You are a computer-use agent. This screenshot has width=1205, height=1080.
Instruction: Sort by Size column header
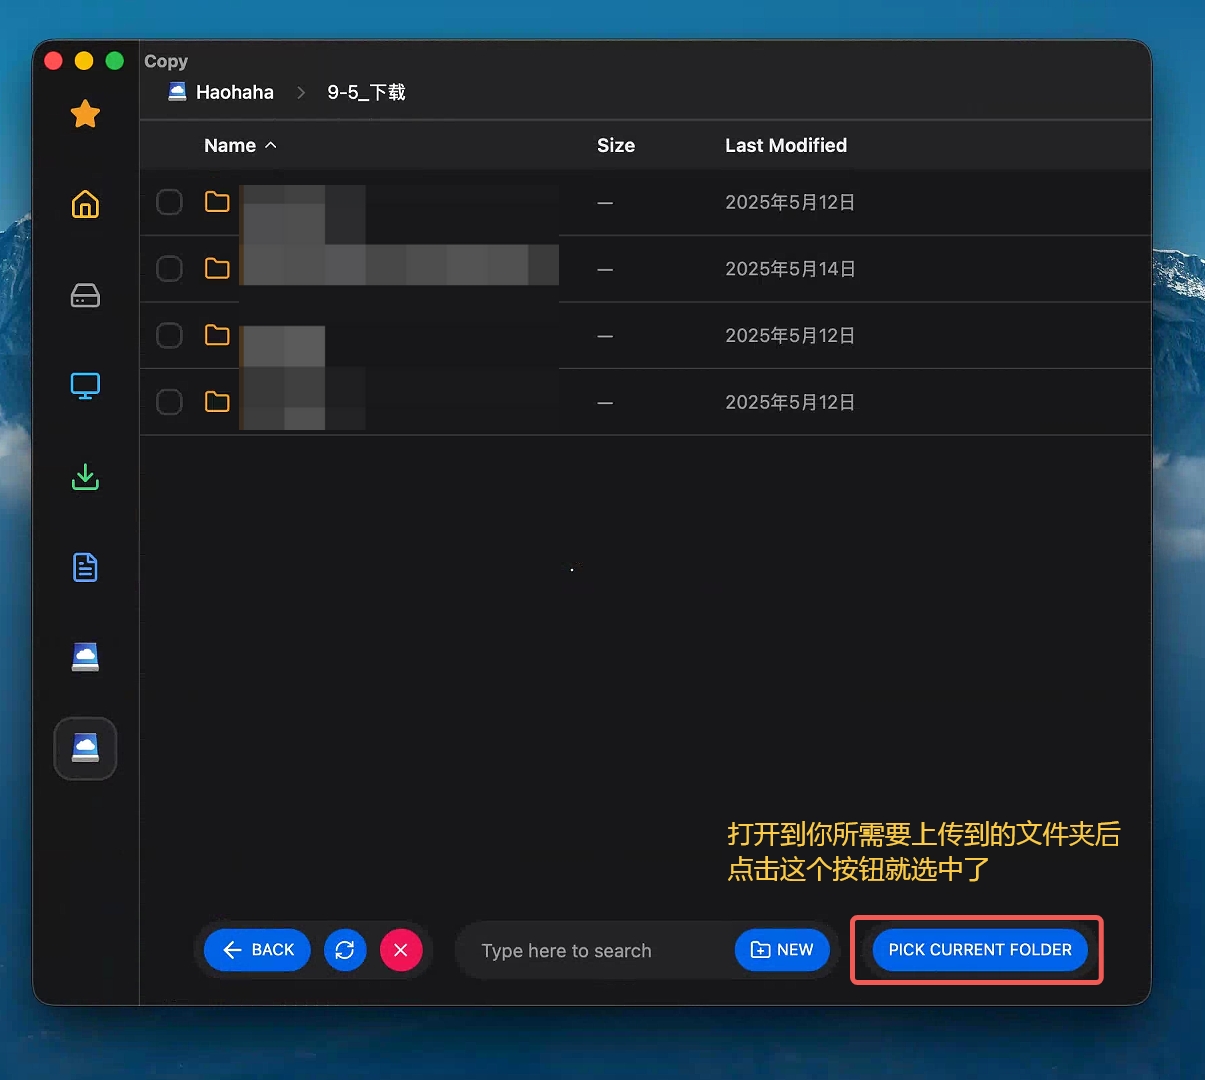pyautogui.click(x=616, y=145)
